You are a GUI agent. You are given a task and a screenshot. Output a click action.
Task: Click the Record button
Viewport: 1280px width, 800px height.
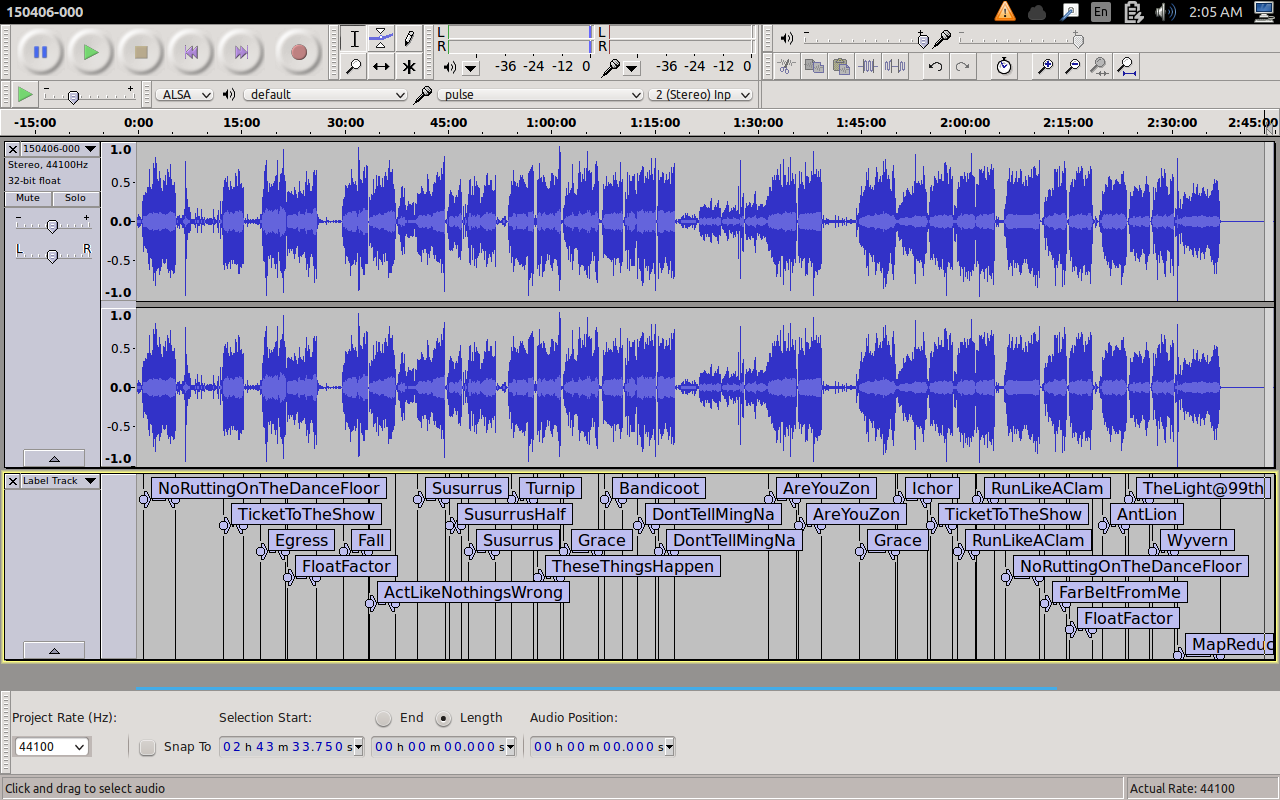[298, 52]
